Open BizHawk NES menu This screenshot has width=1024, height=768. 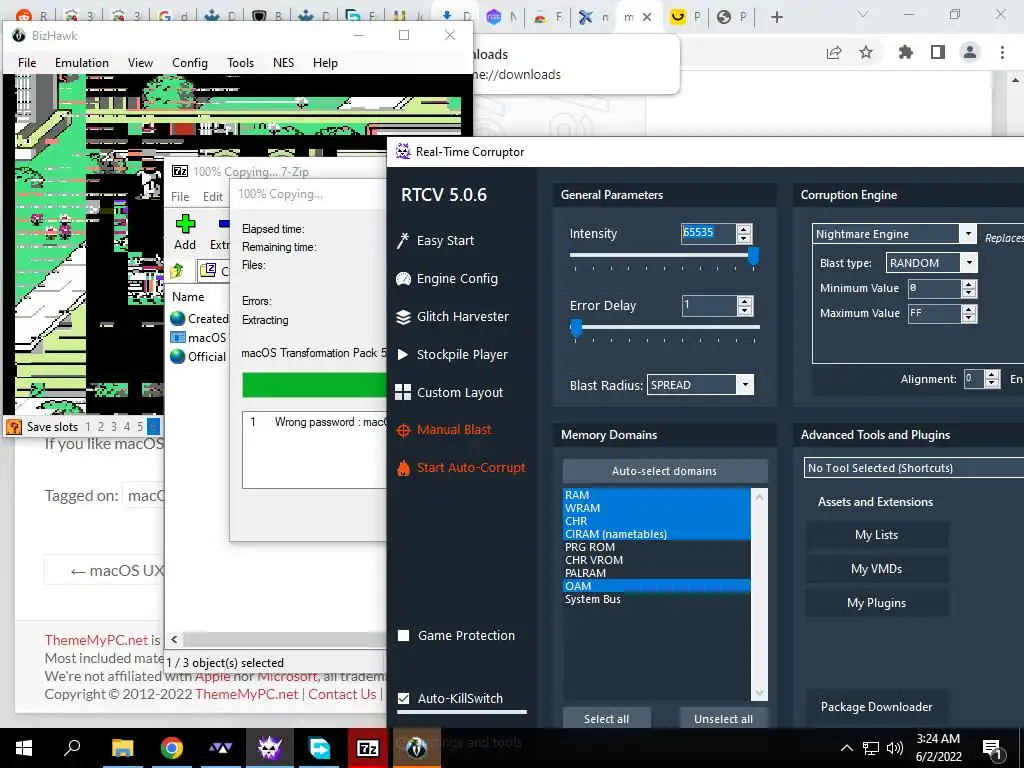coord(283,63)
